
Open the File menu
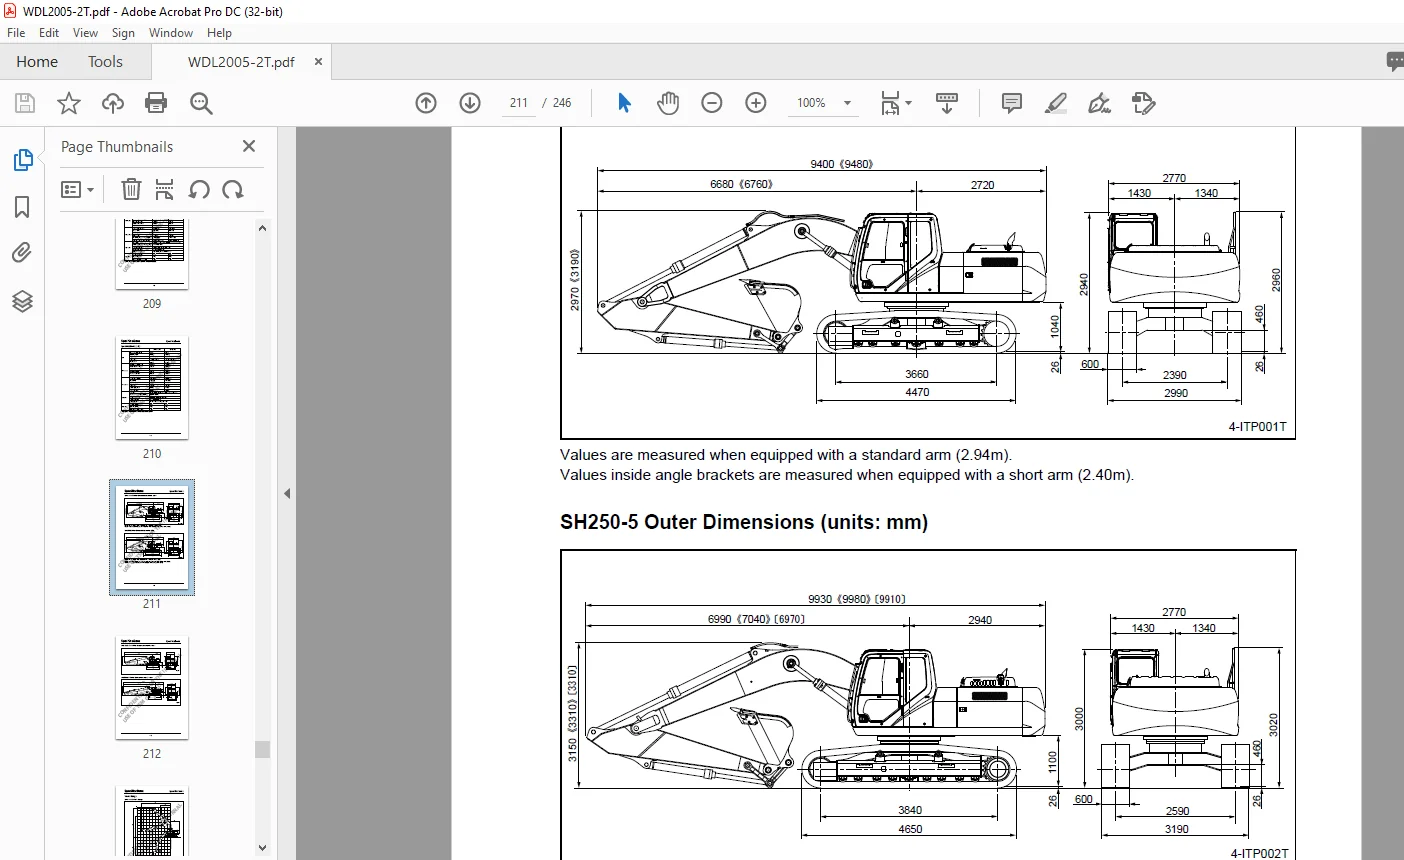point(16,33)
